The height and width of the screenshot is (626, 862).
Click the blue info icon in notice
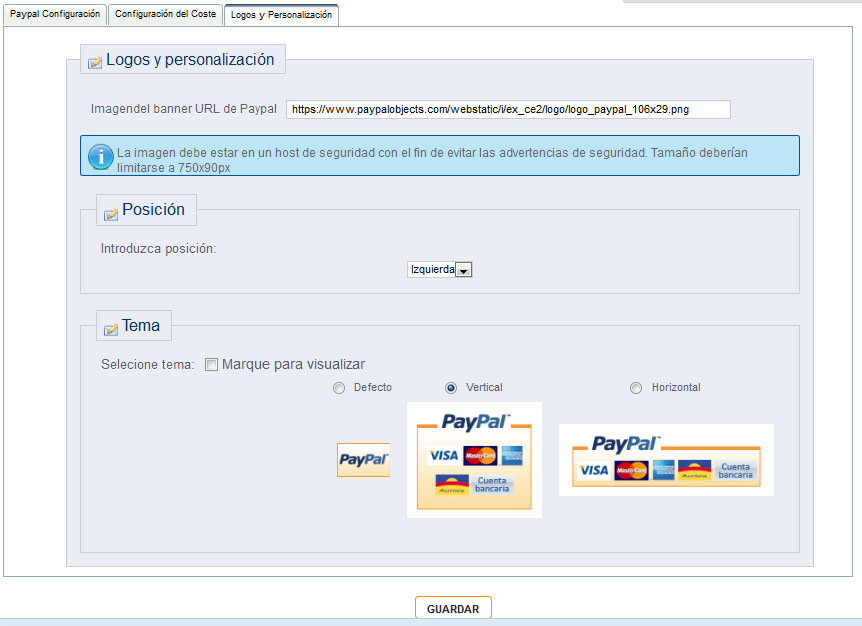coord(101,157)
